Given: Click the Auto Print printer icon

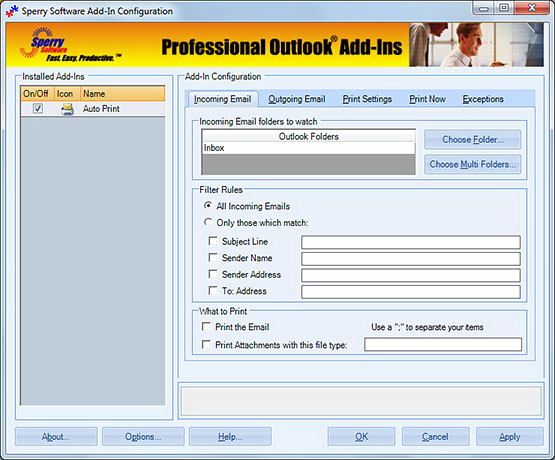Looking at the screenshot, I should coord(67,109).
